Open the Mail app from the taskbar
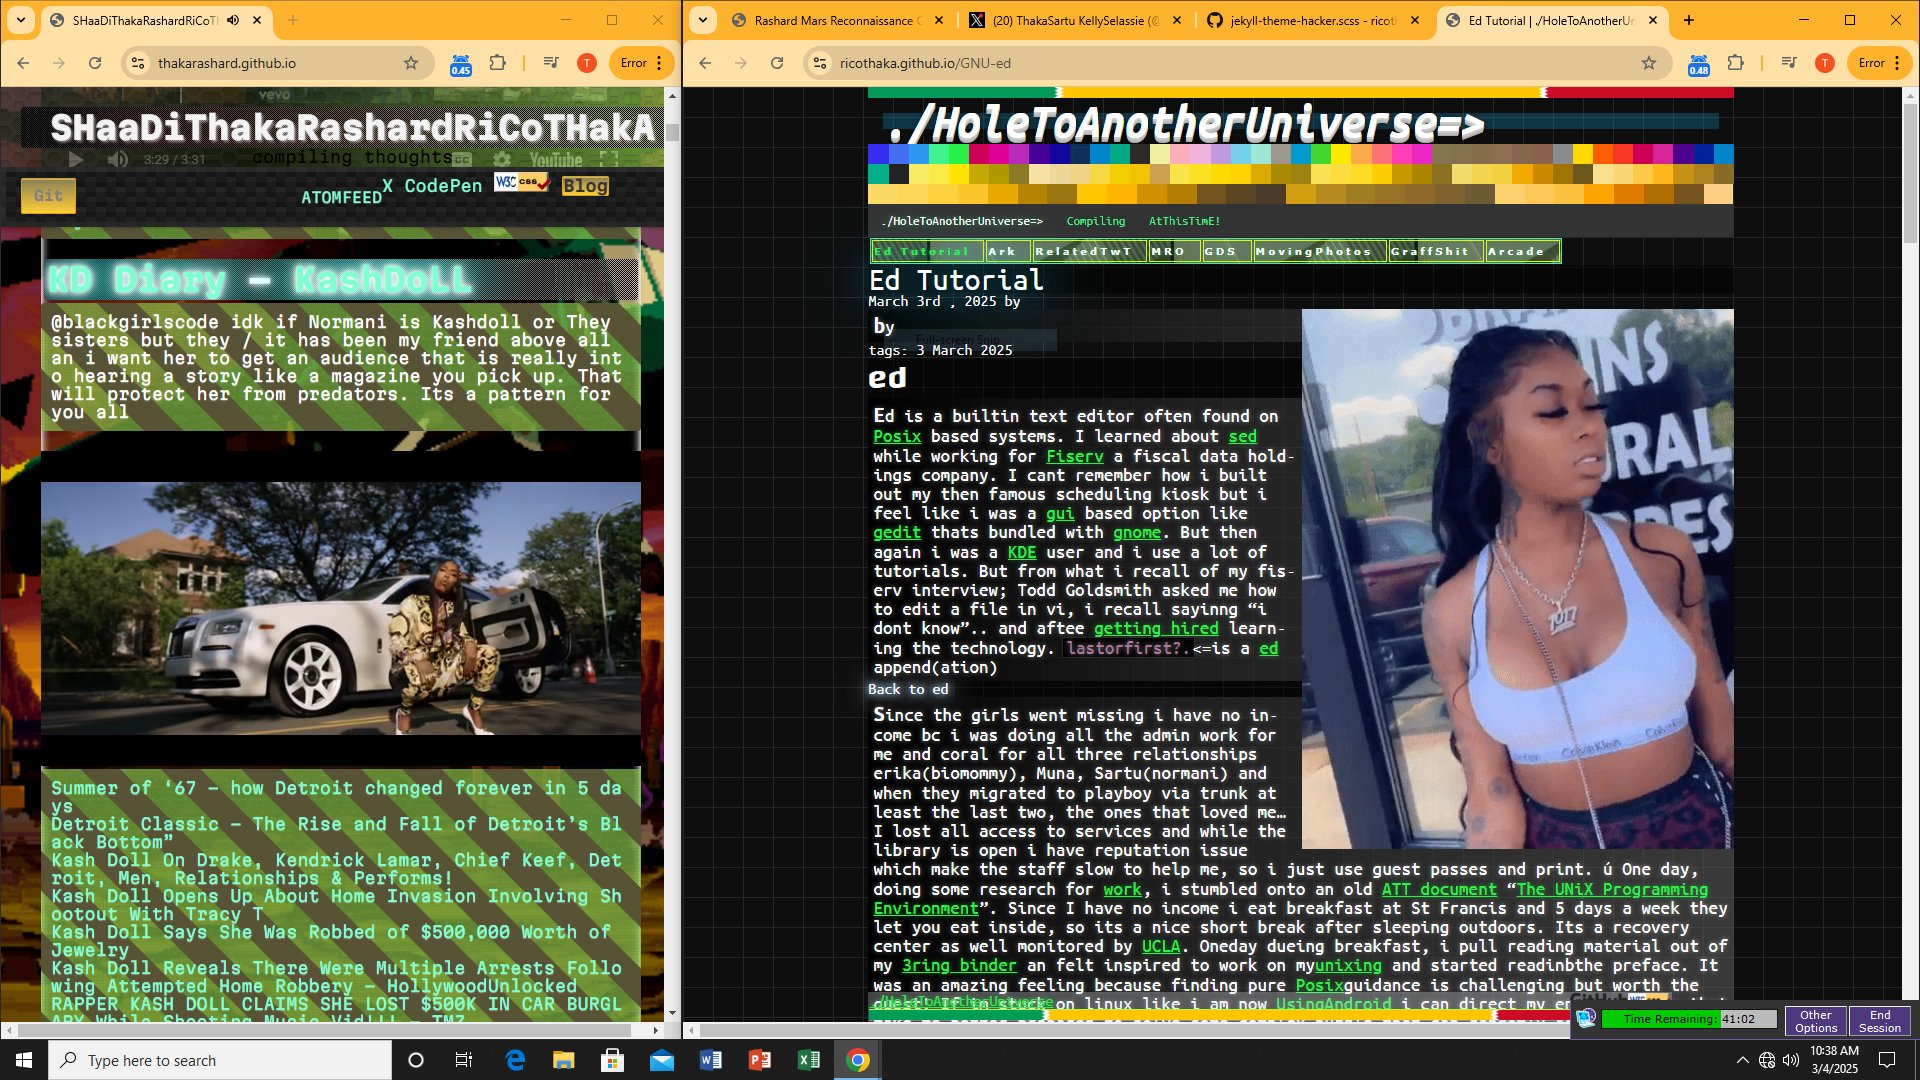Image resolution: width=1920 pixels, height=1080 pixels. pos(662,1060)
